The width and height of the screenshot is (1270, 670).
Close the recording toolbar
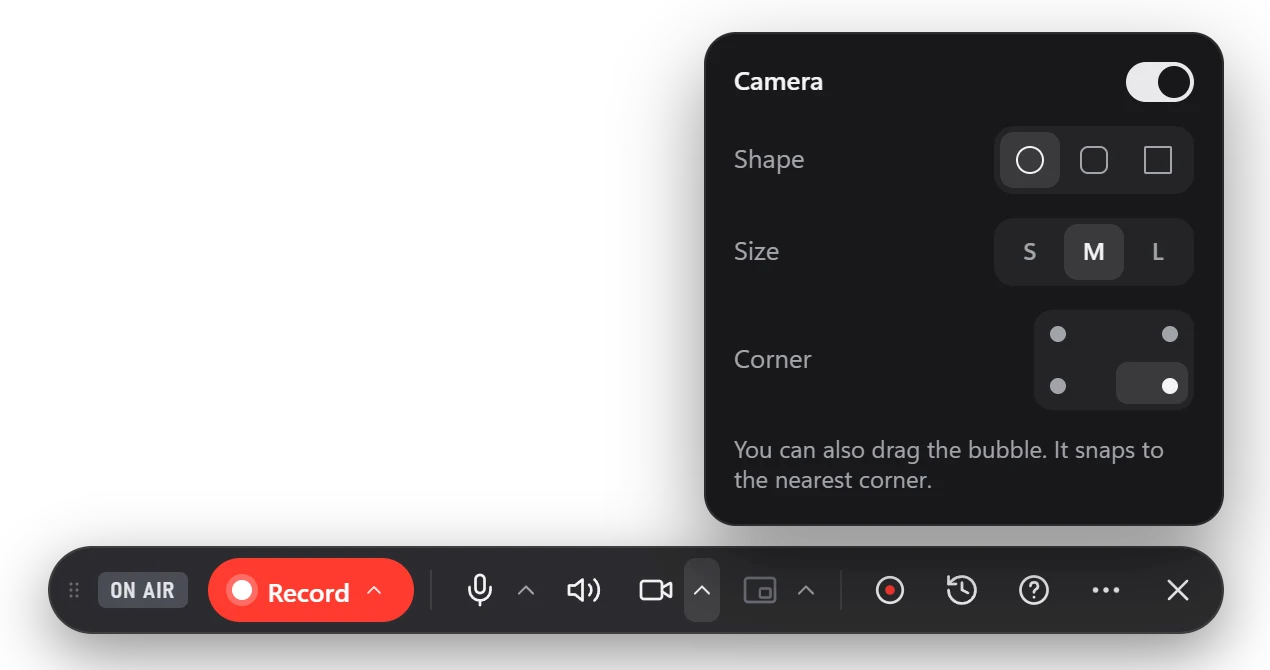coord(1178,591)
